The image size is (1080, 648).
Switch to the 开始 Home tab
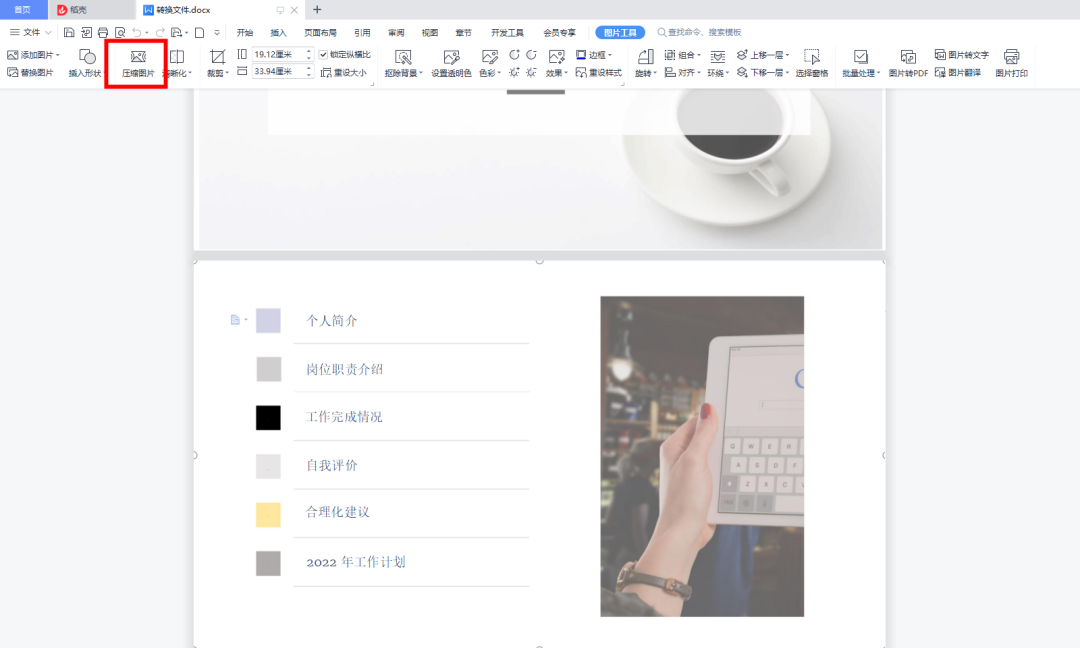245,32
